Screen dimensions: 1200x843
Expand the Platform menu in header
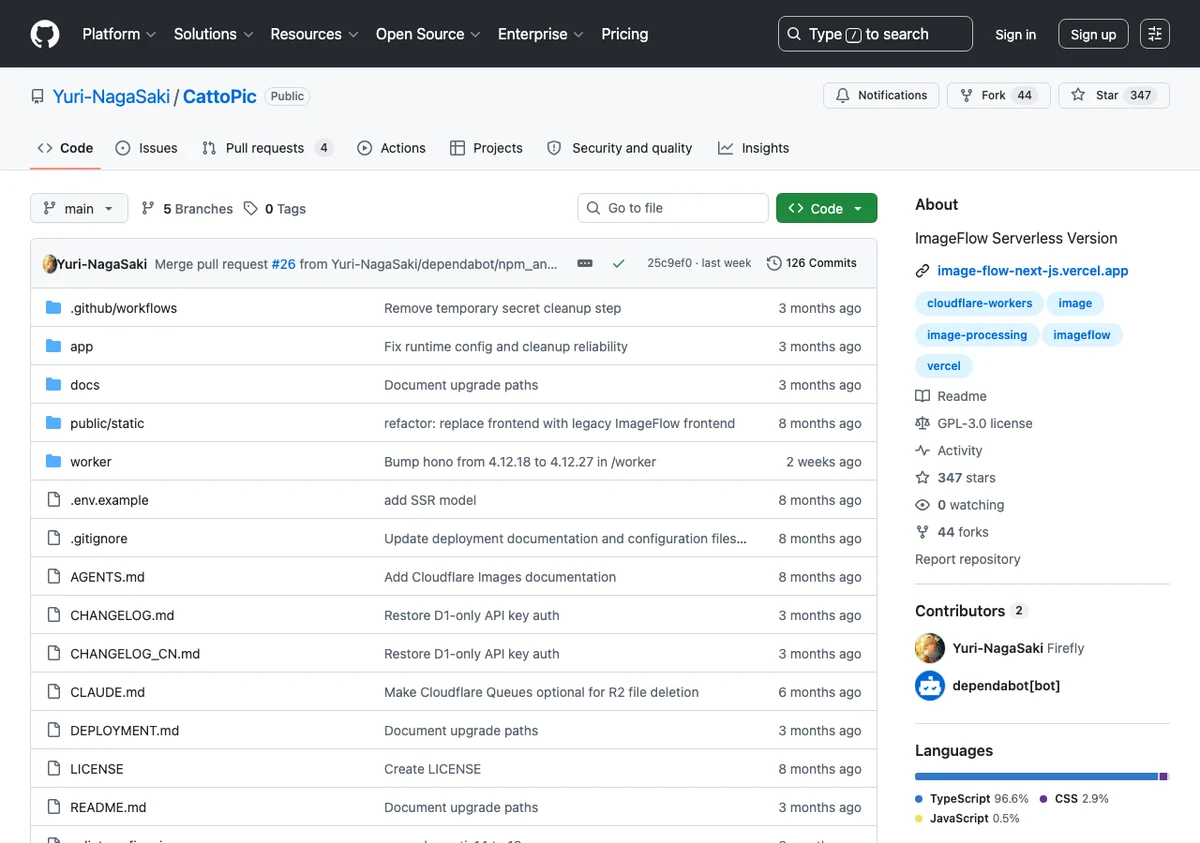[x=119, y=34]
